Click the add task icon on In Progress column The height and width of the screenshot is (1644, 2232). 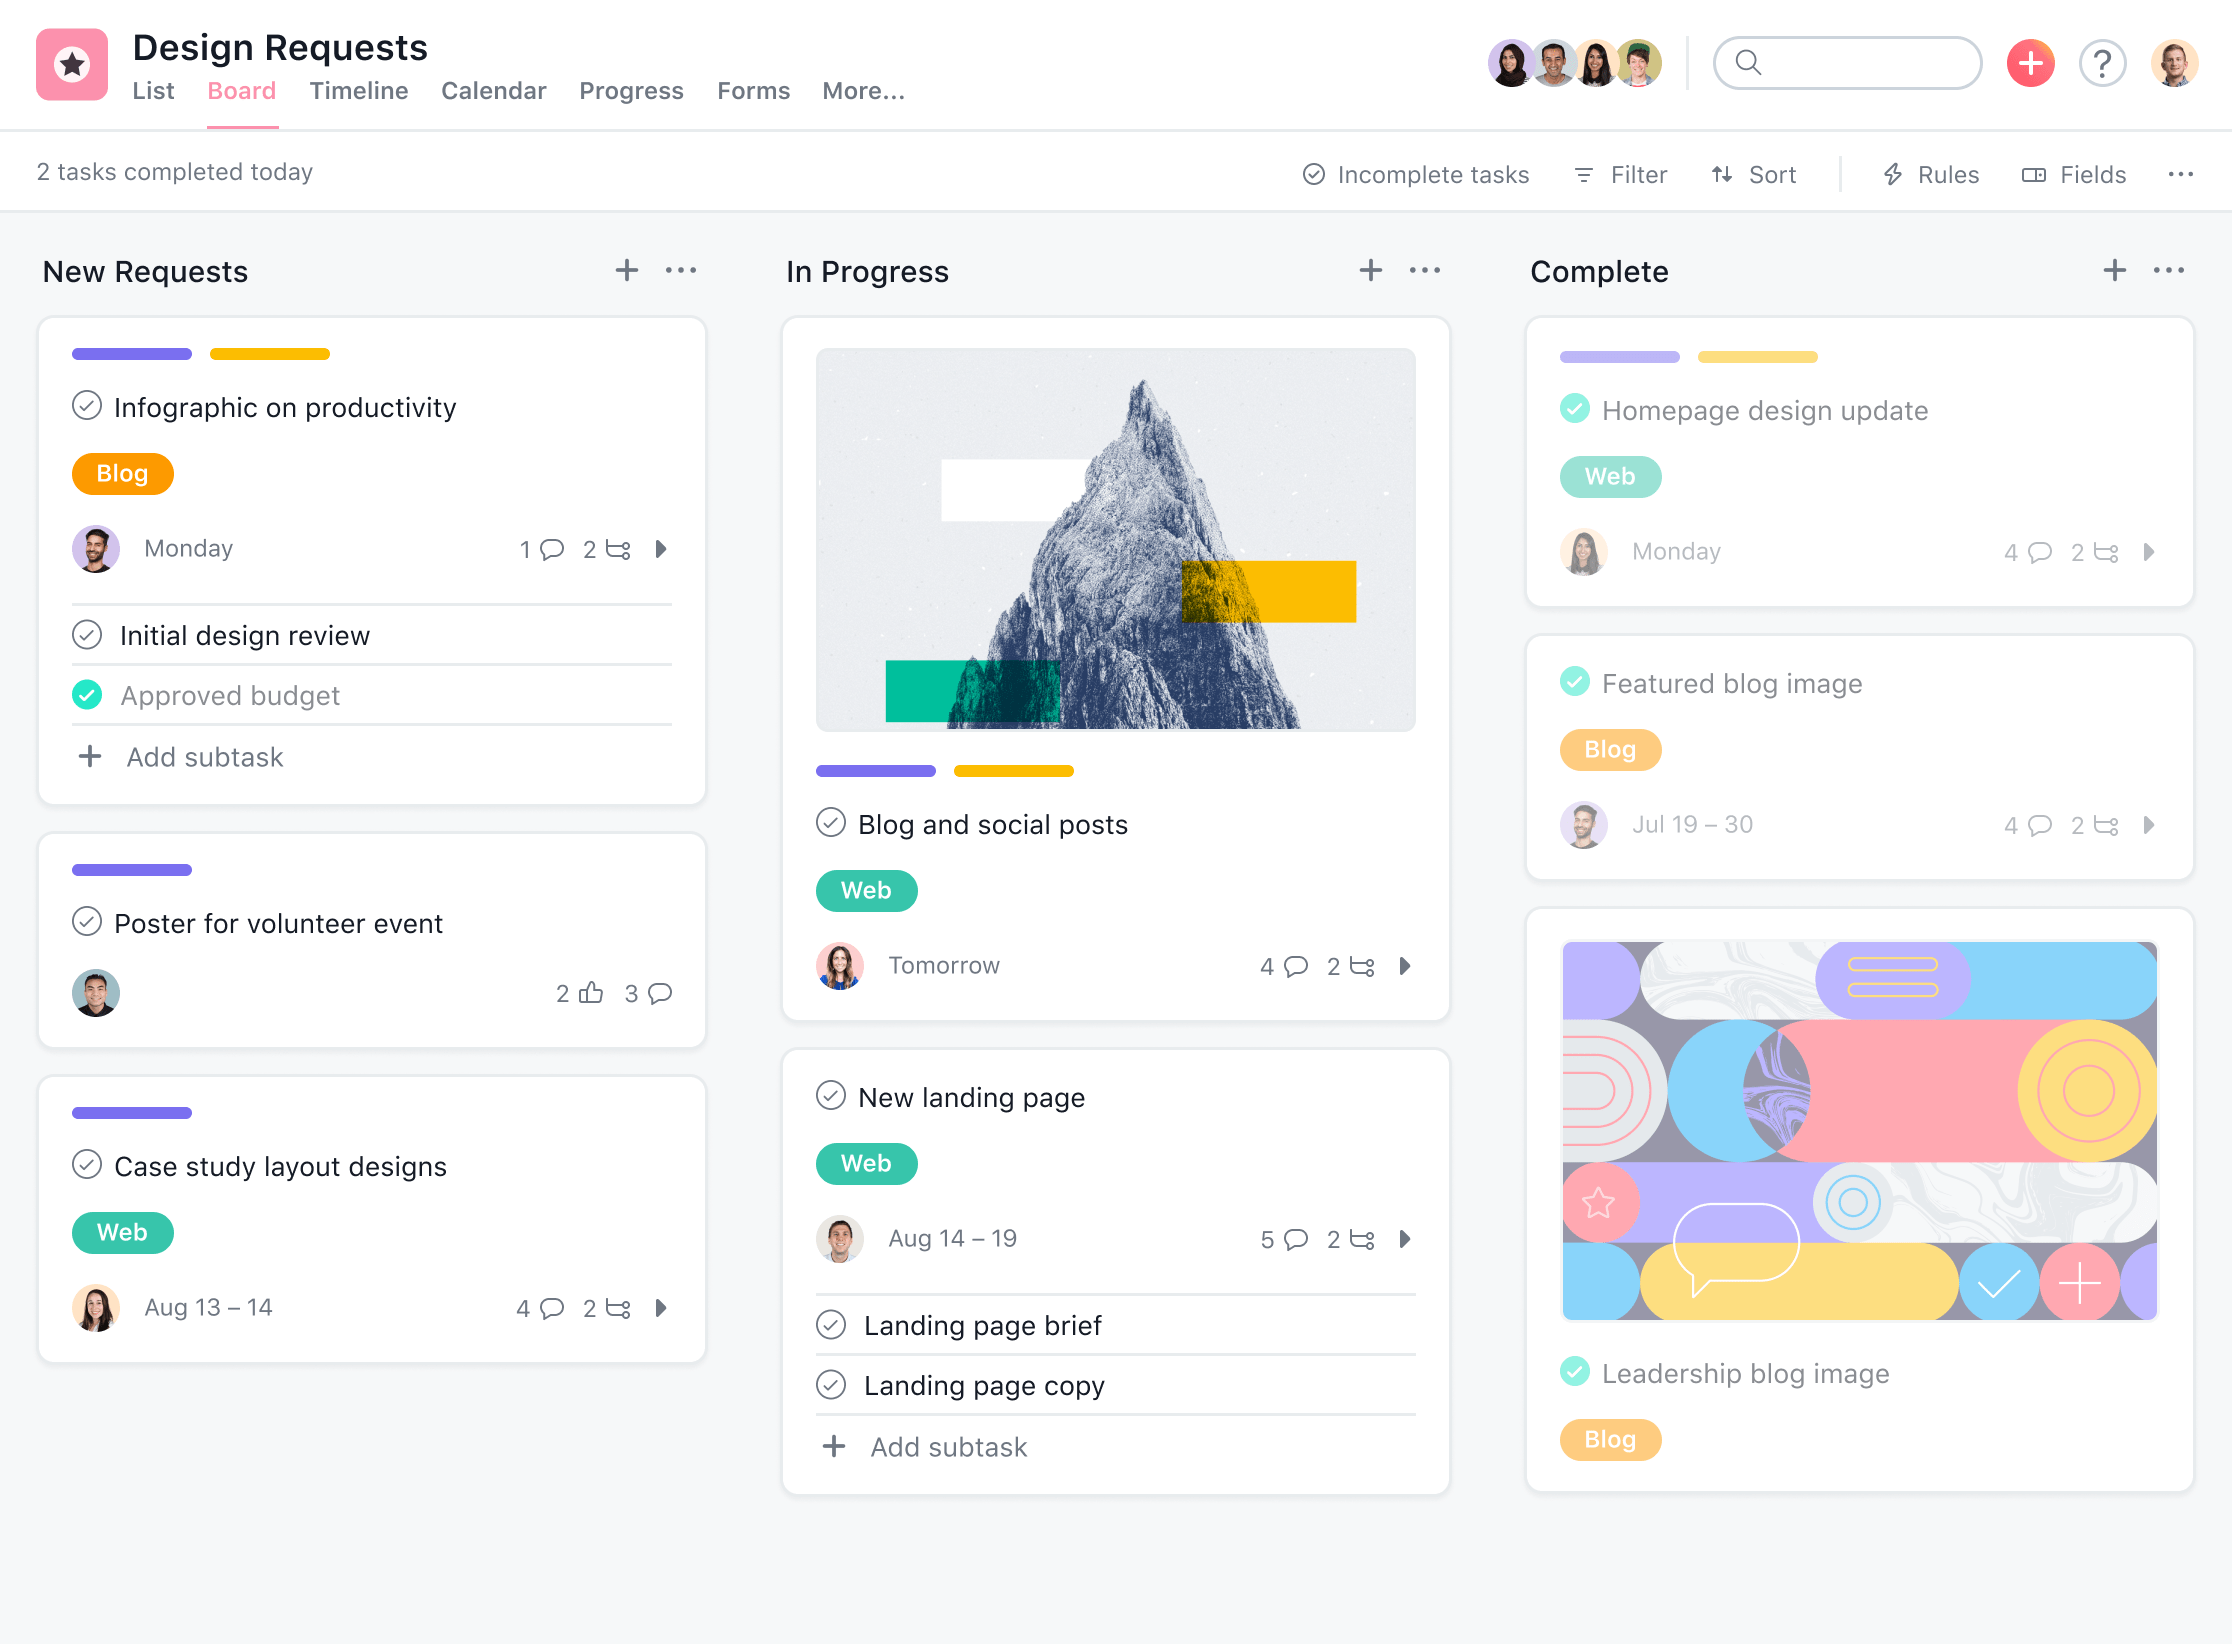pos(1371,272)
